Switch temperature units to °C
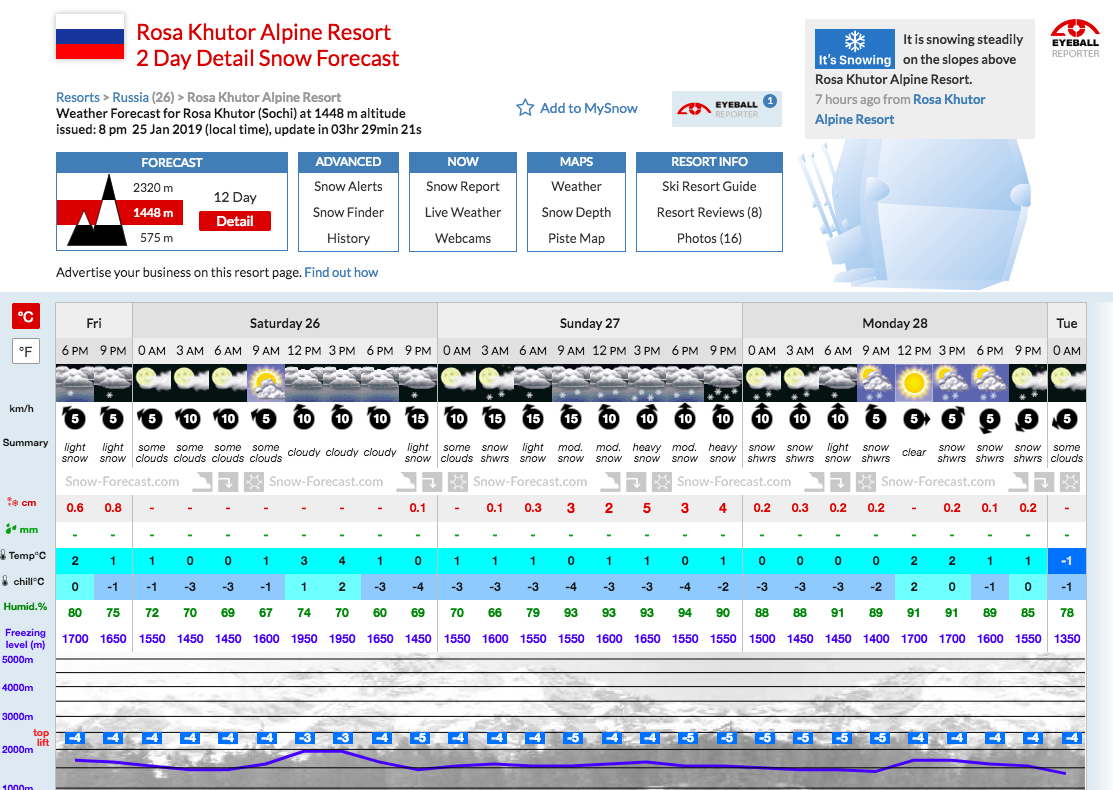Image resolution: width=1113 pixels, height=790 pixels. point(26,317)
